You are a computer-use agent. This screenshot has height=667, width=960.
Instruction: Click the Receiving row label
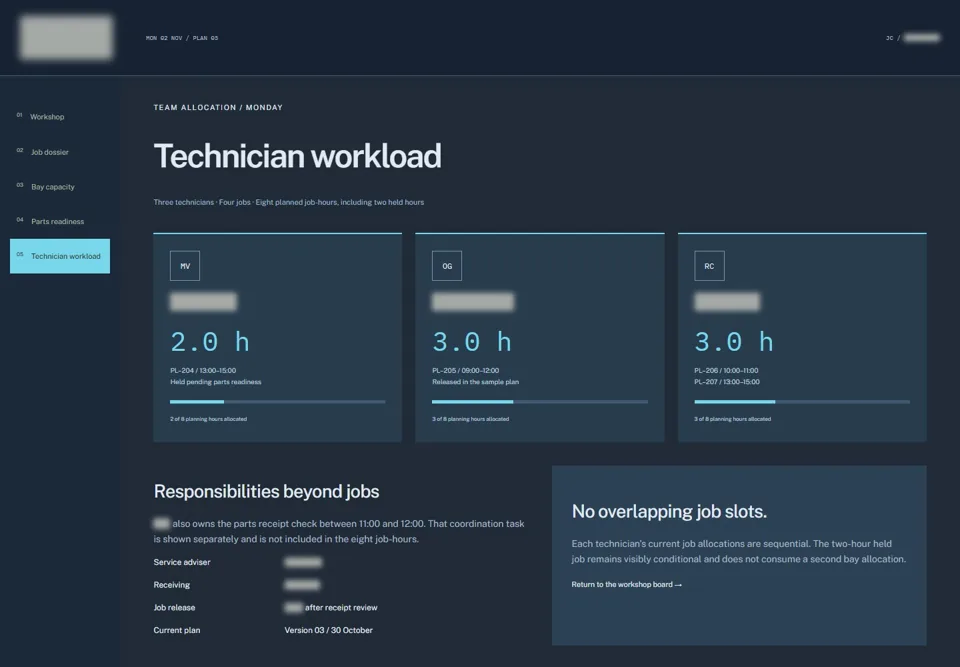point(171,585)
